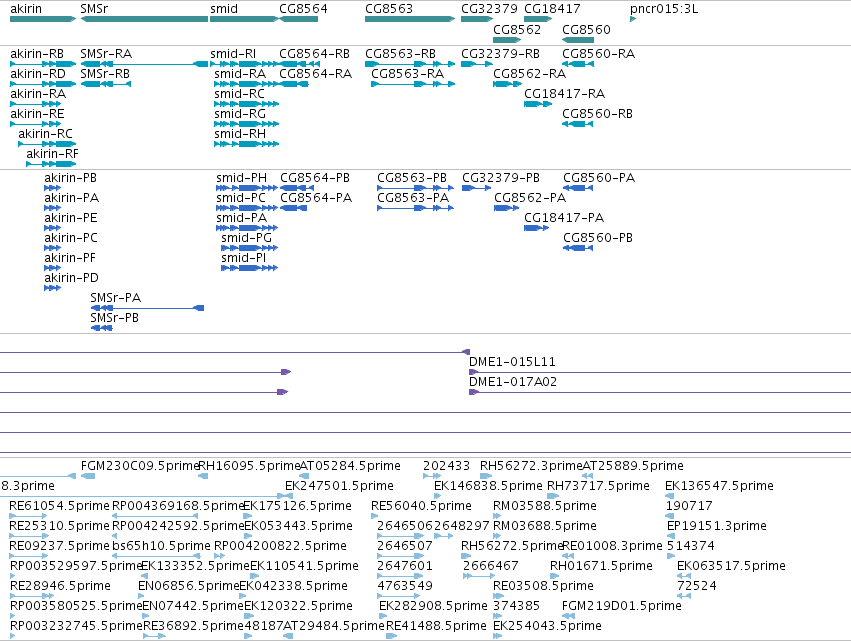Select protein SMSr-PA

147,308
